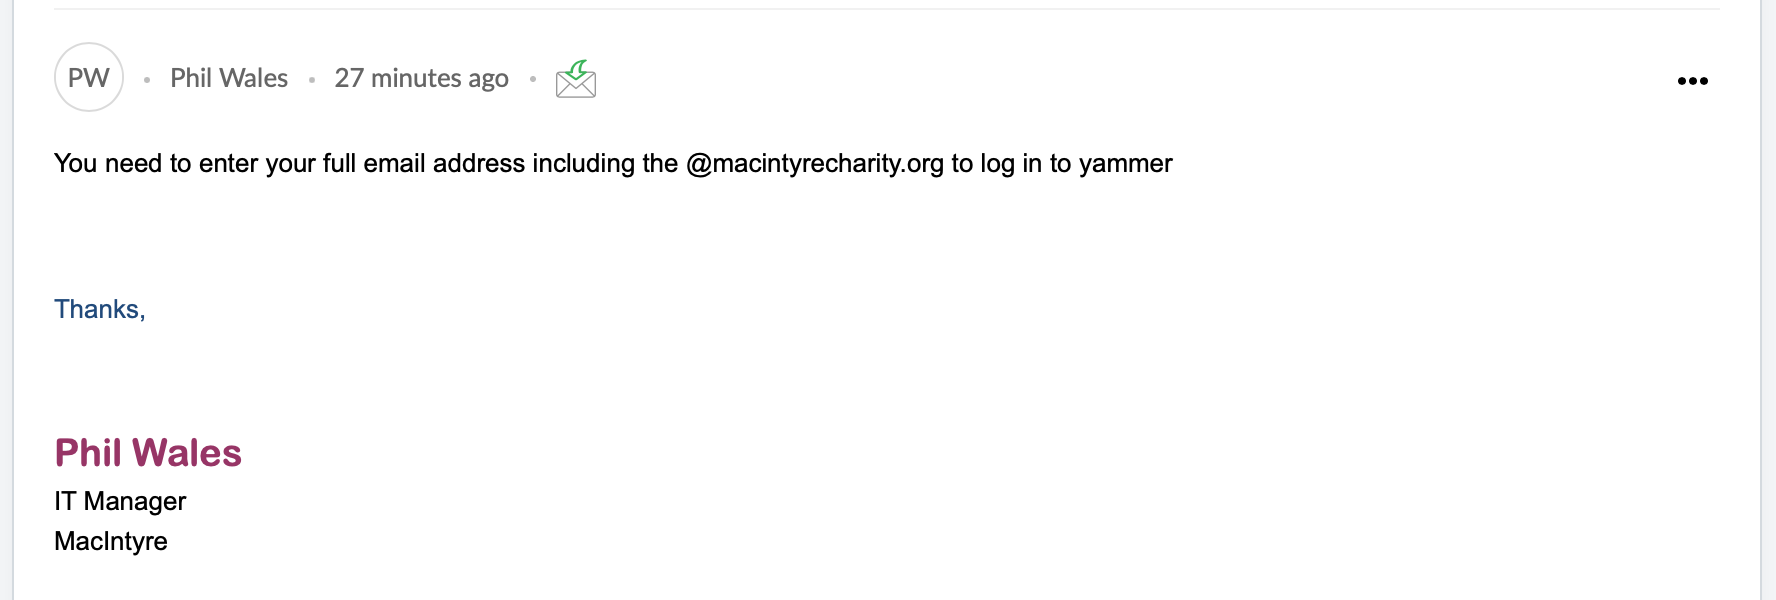The height and width of the screenshot is (600, 1776).
Task: Click the dot separator after Phil Wales
Action: point(312,80)
